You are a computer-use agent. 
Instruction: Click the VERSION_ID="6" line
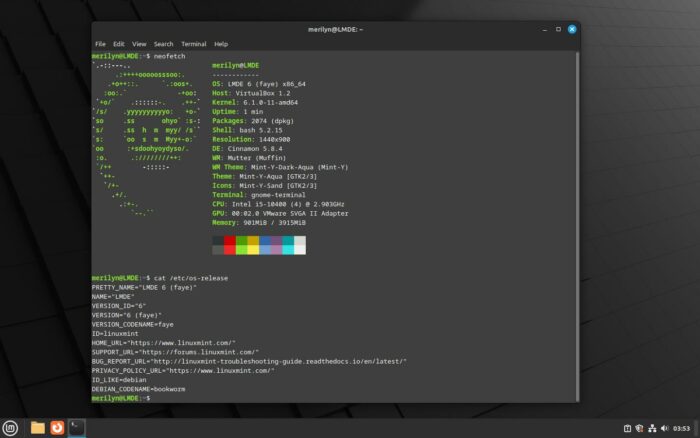point(119,306)
